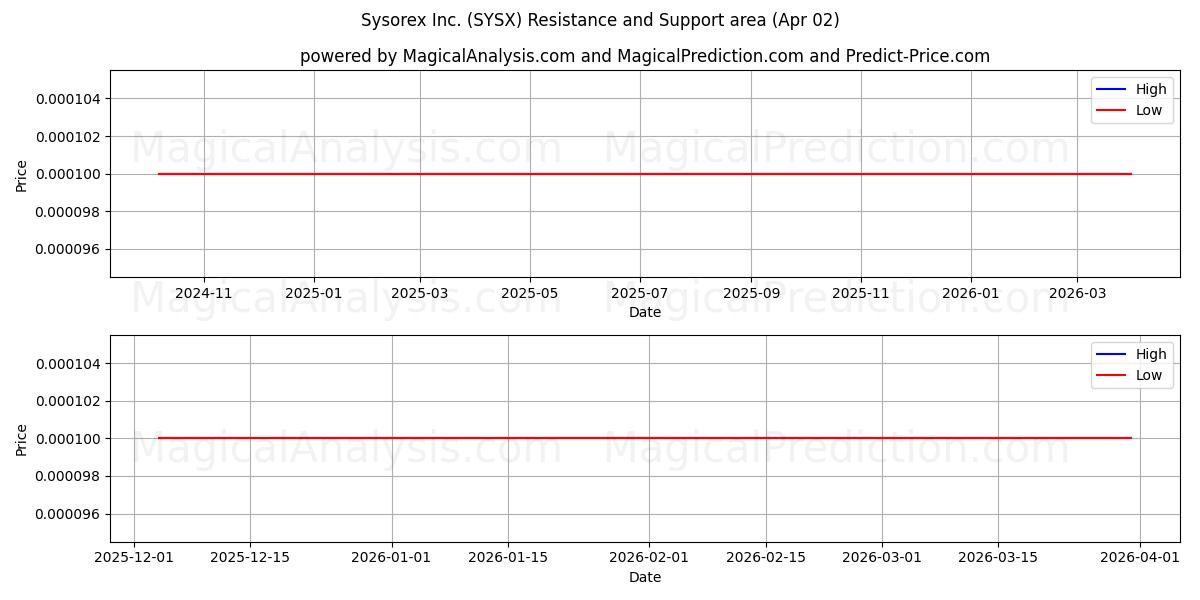Image resolution: width=1200 pixels, height=600 pixels.
Task: Click the chart title mentioning Sysorex Inc. (SYSX)
Action: (600, 20)
